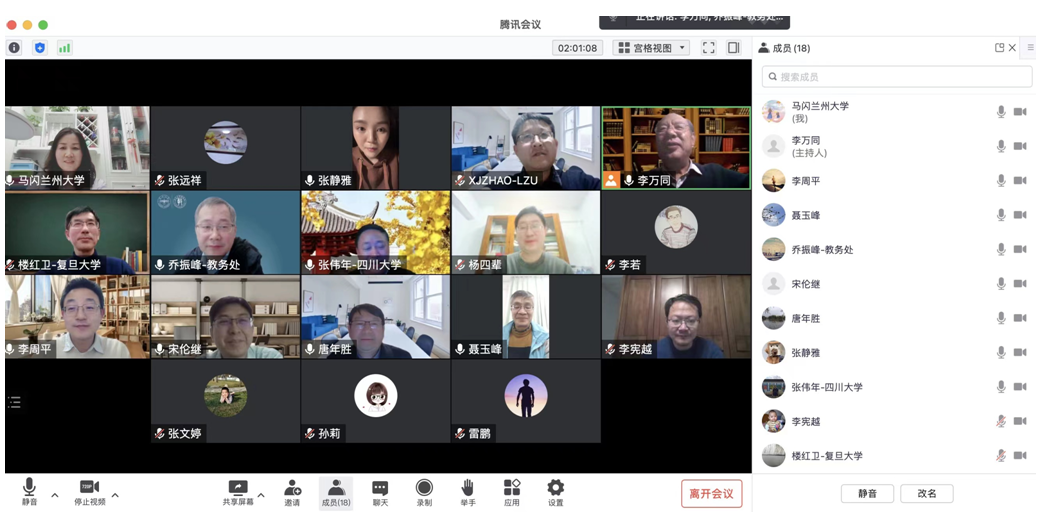Open the 邀请 (Invite) icon

point(292,492)
